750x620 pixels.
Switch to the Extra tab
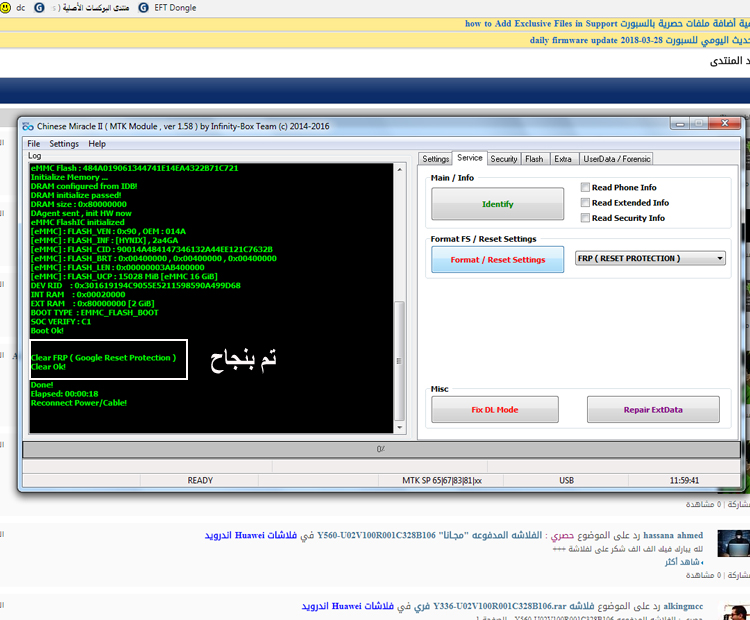563,159
